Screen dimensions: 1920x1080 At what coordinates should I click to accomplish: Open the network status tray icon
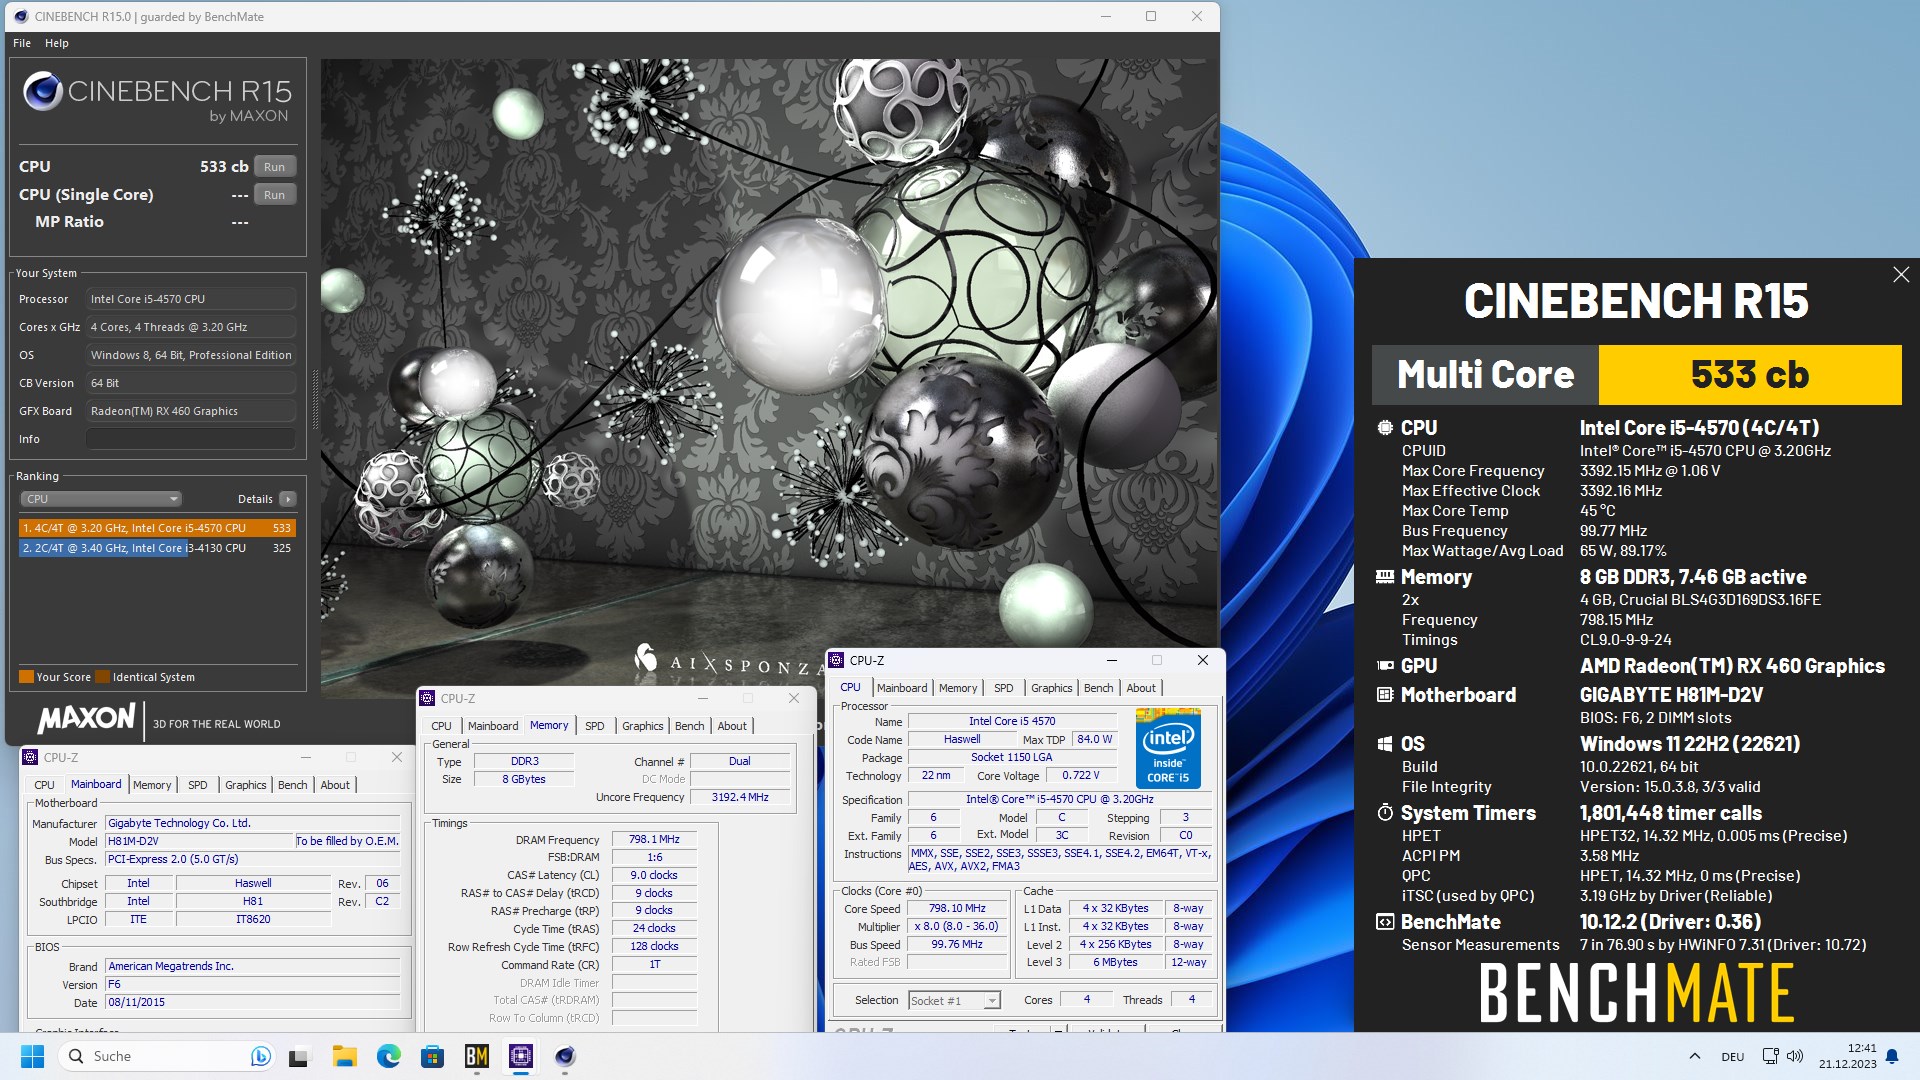pyautogui.click(x=1770, y=1056)
